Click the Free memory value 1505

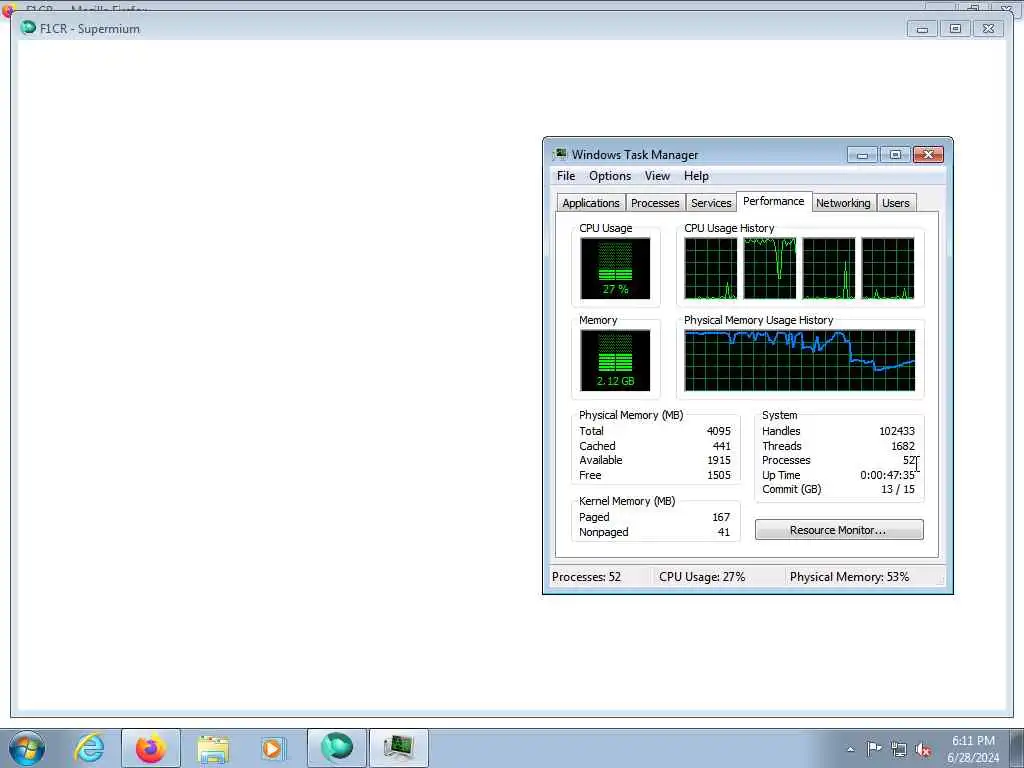pyautogui.click(x=718, y=475)
